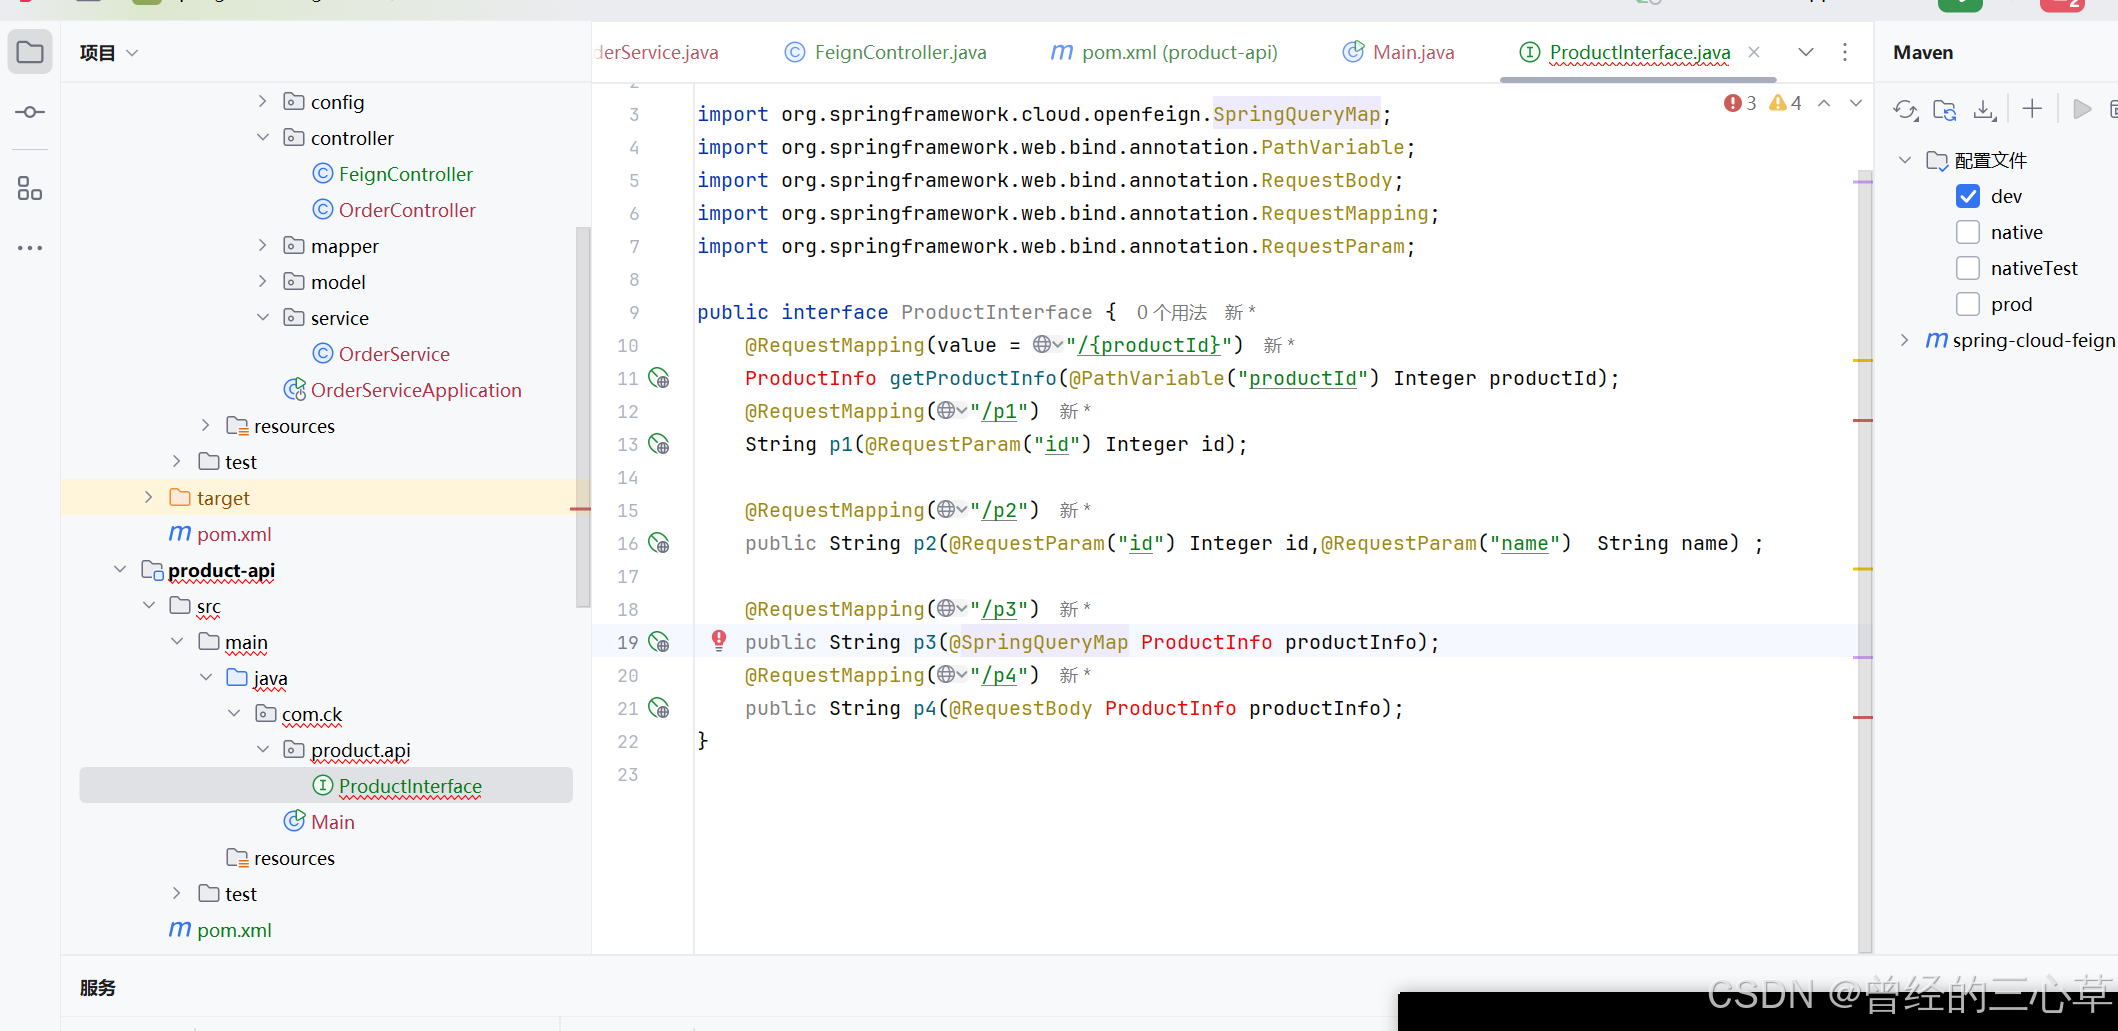Click 0 个用法 usages hint

tap(1171, 313)
